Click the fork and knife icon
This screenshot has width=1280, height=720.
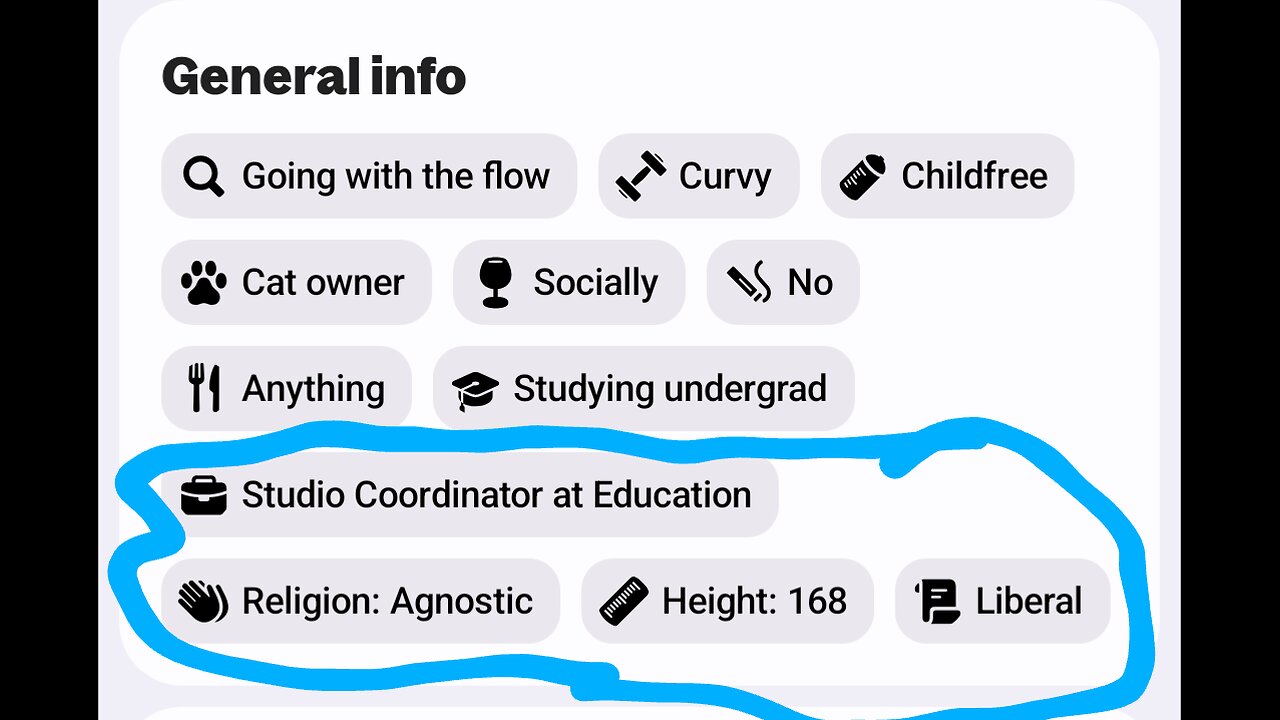[x=204, y=388]
